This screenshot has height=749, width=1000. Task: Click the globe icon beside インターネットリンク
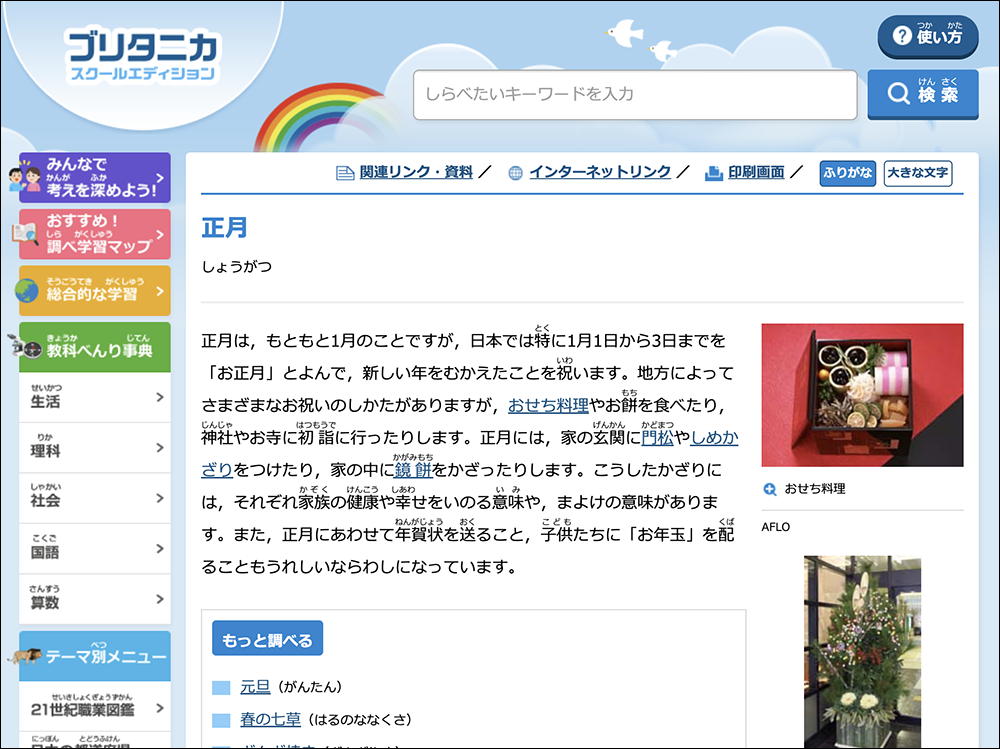515,173
